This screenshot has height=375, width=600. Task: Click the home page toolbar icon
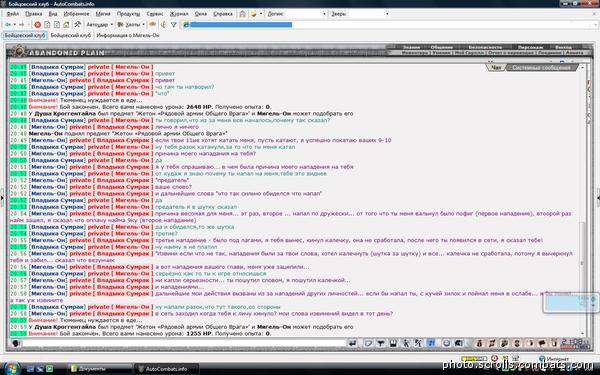pyautogui.click(x=66, y=24)
